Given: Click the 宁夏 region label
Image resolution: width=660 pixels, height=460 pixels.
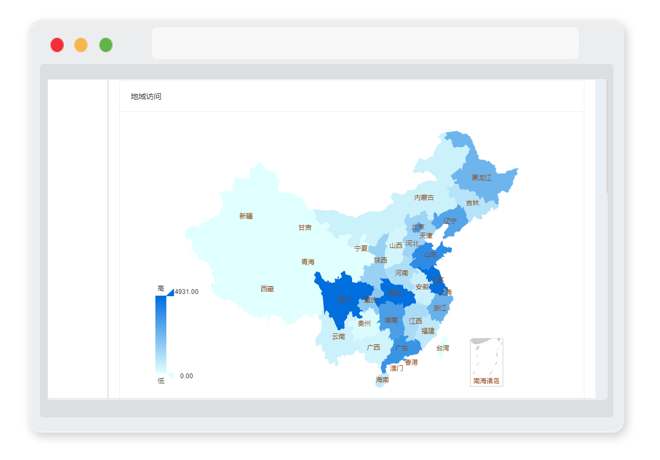Looking at the screenshot, I should point(361,248).
